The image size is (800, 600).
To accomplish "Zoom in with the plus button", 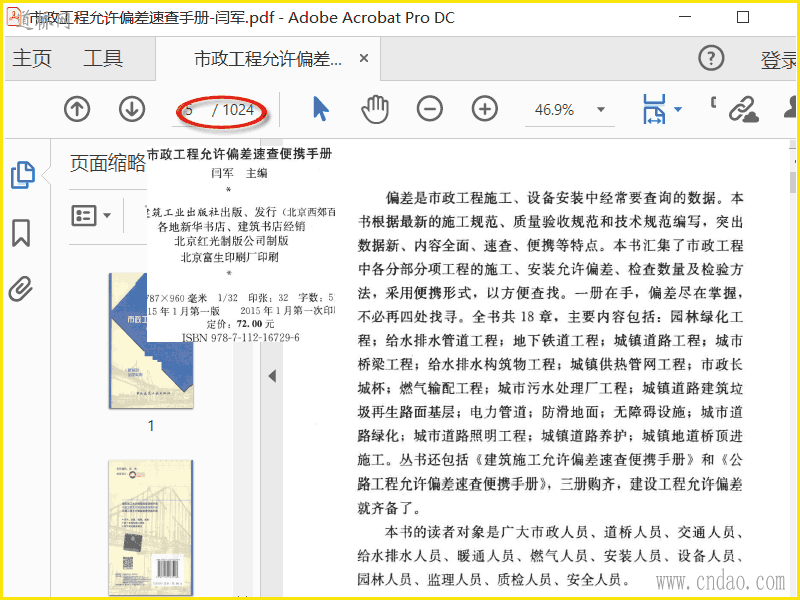I will (484, 109).
